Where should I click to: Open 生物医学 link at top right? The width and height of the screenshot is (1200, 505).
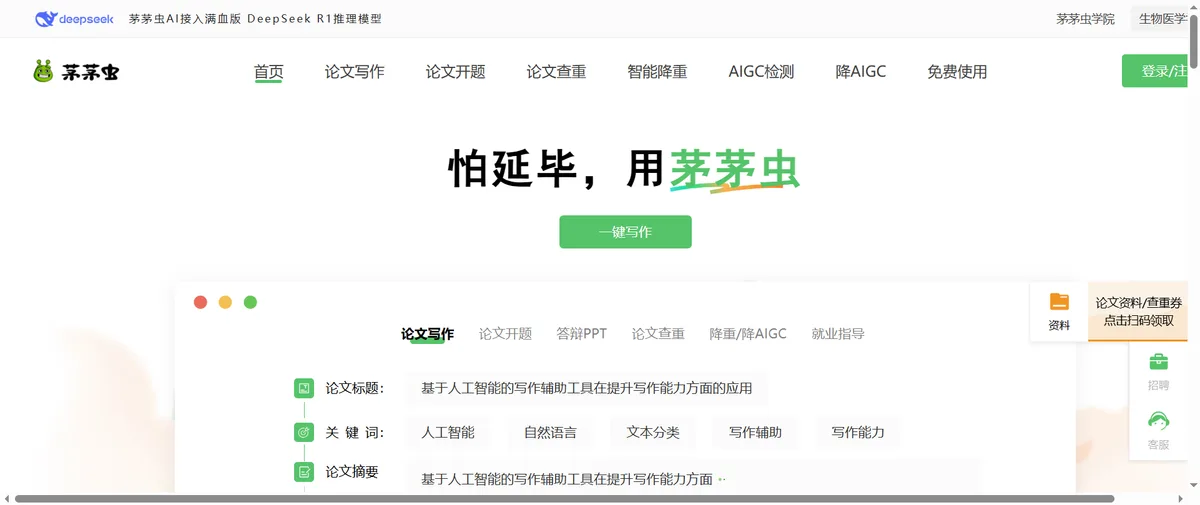point(1159,19)
